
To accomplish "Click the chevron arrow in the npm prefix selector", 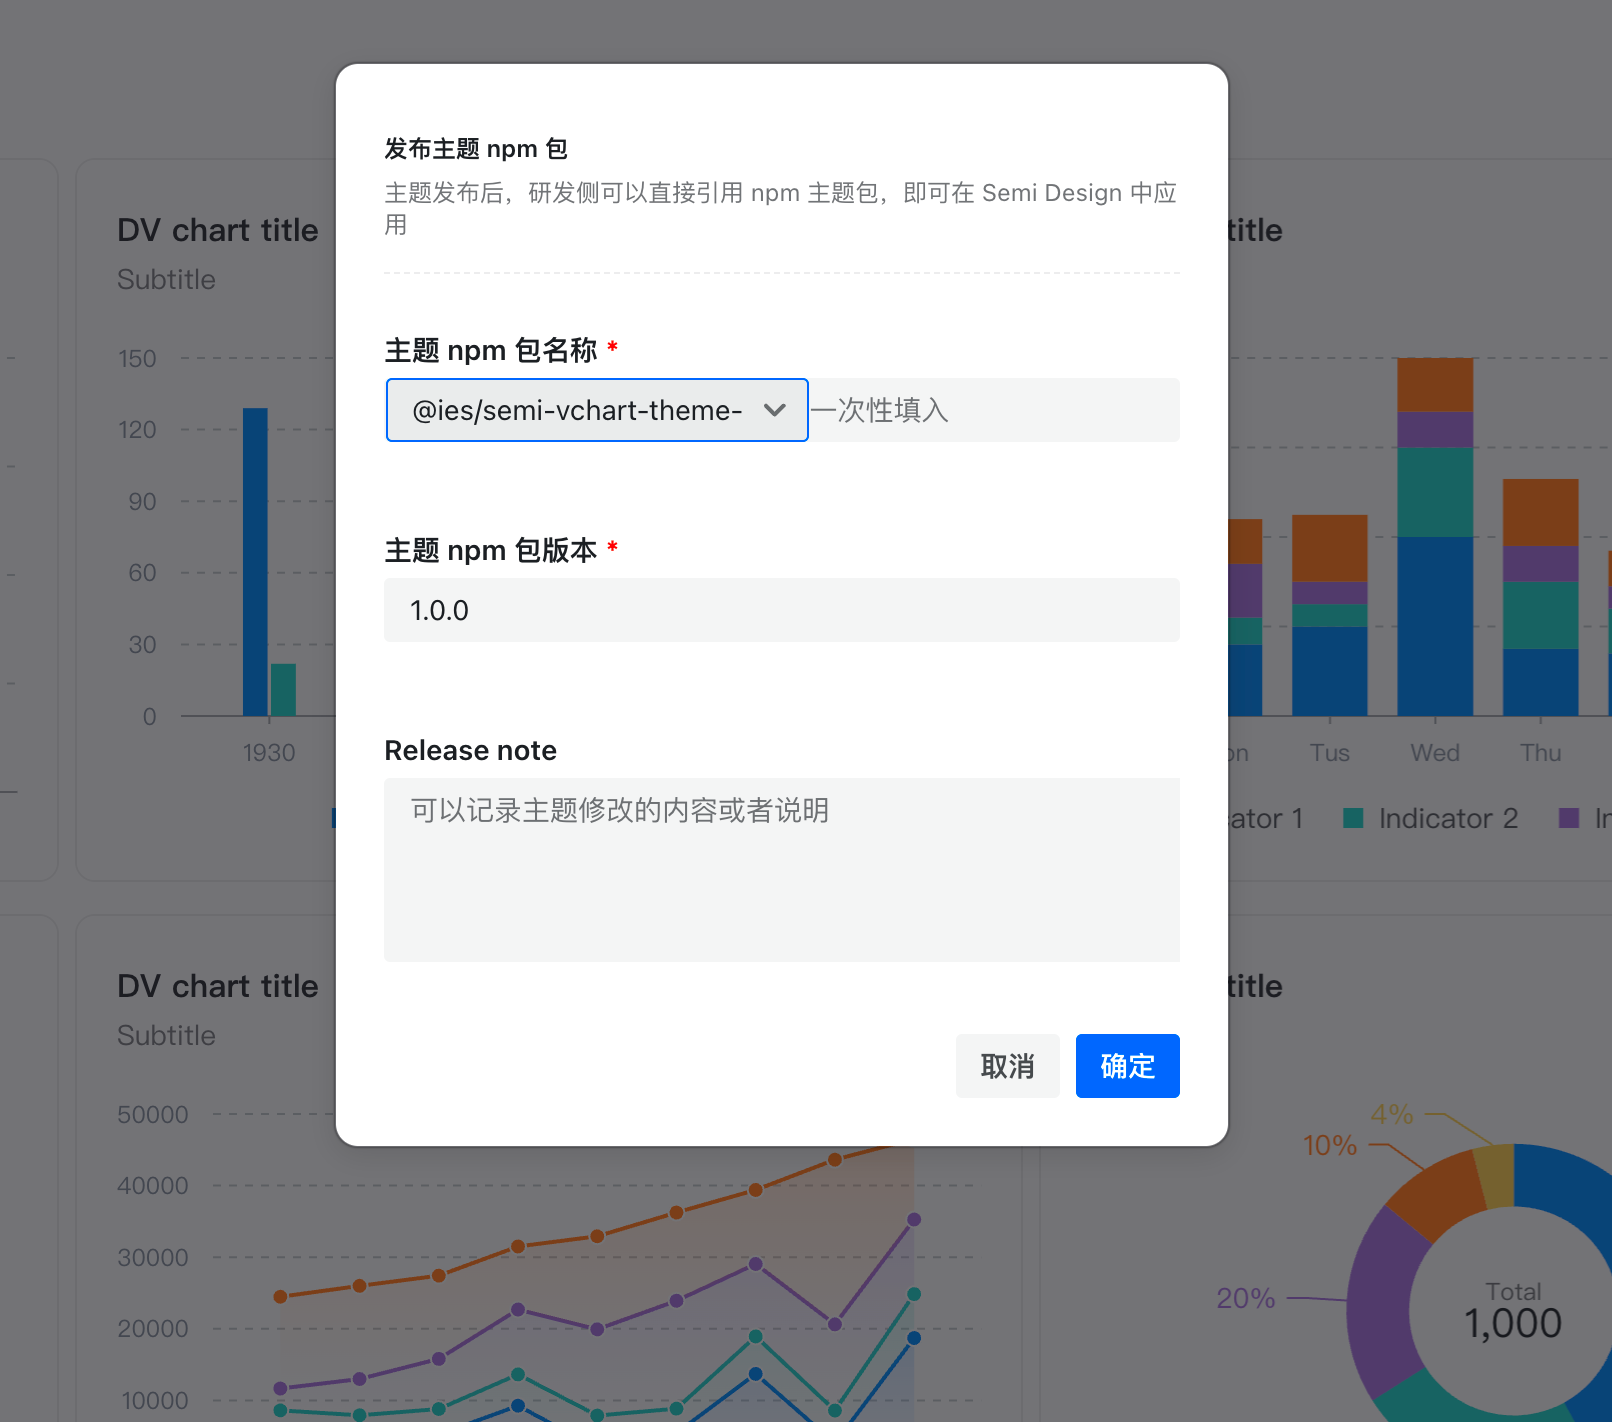I will click(x=774, y=410).
